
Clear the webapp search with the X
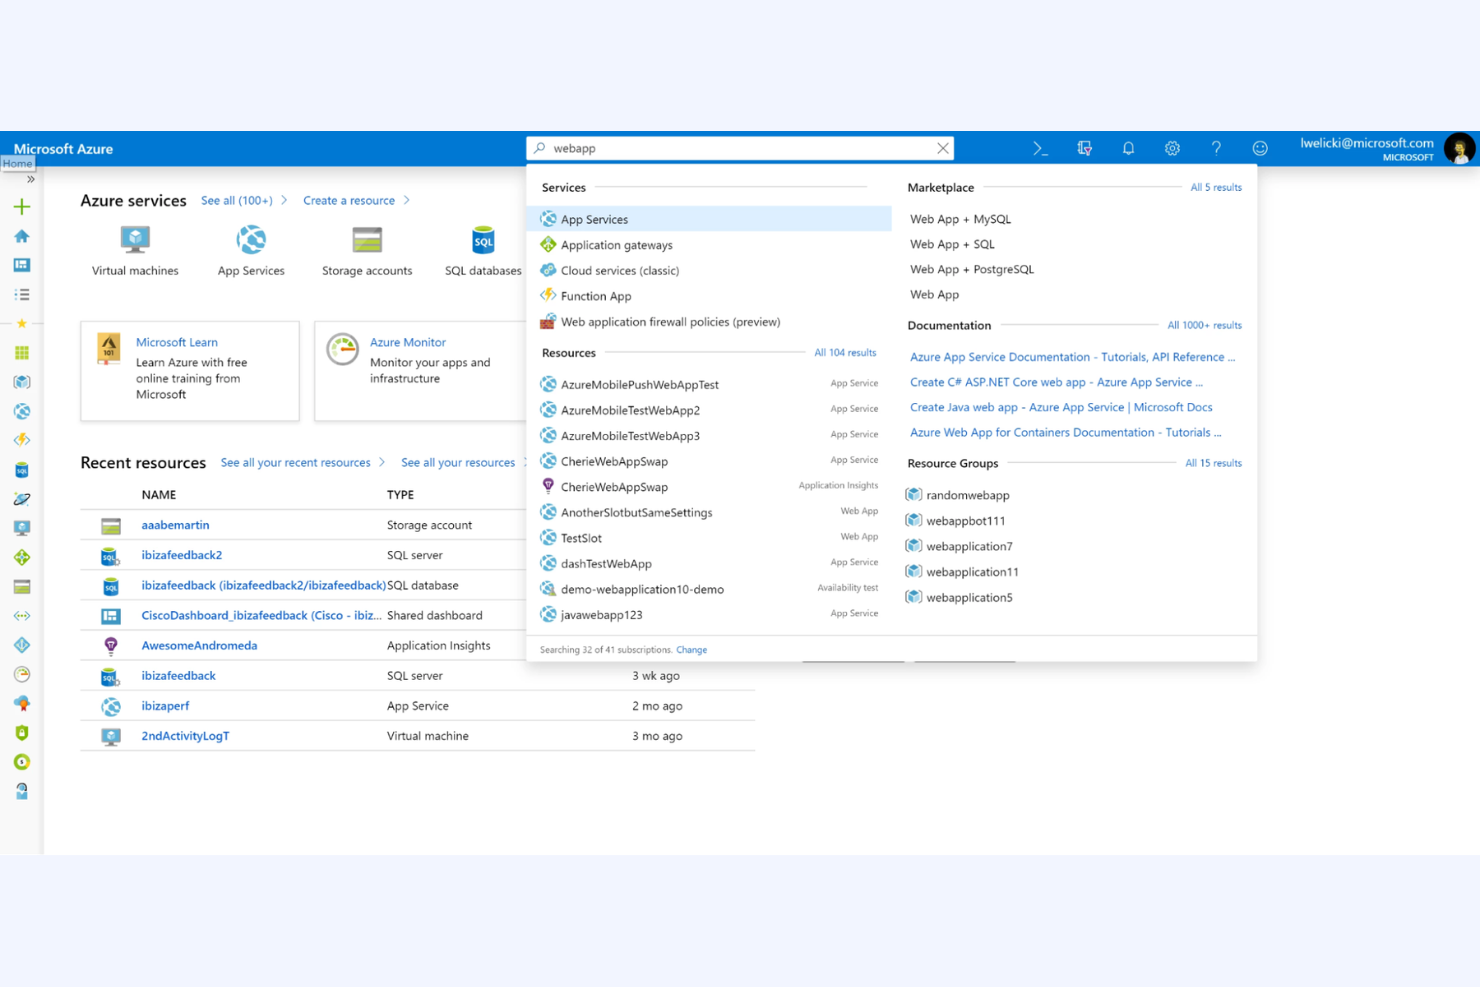coord(941,148)
